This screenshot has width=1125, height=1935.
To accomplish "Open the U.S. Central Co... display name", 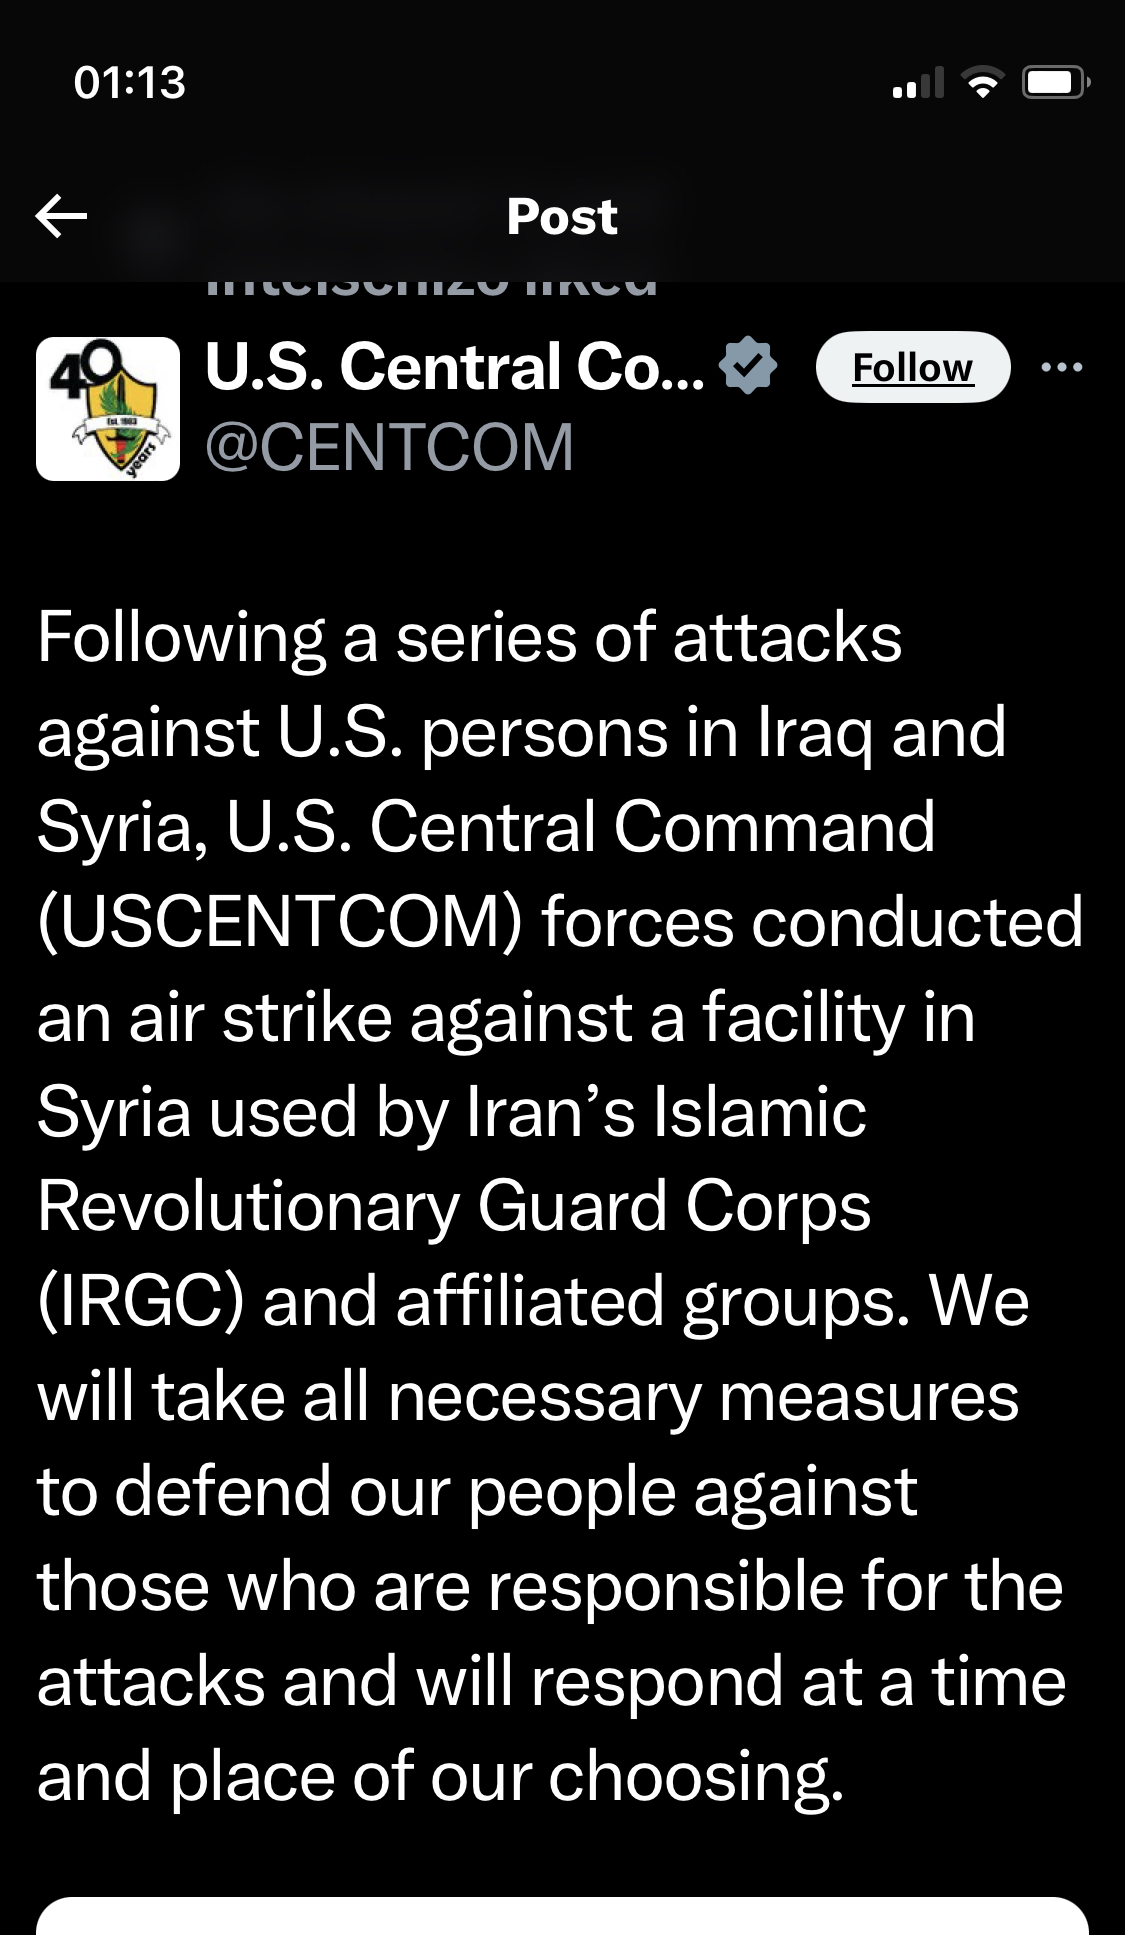I will [x=455, y=367].
